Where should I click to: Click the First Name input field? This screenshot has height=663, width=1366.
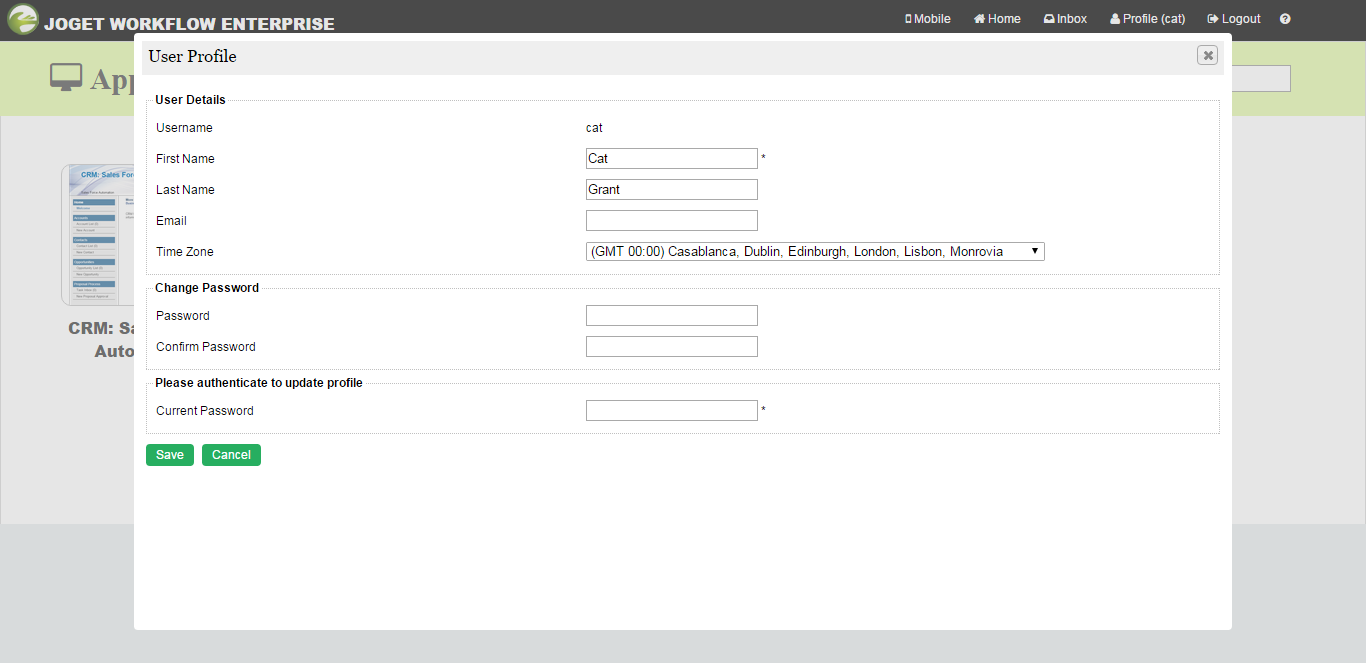click(x=671, y=159)
